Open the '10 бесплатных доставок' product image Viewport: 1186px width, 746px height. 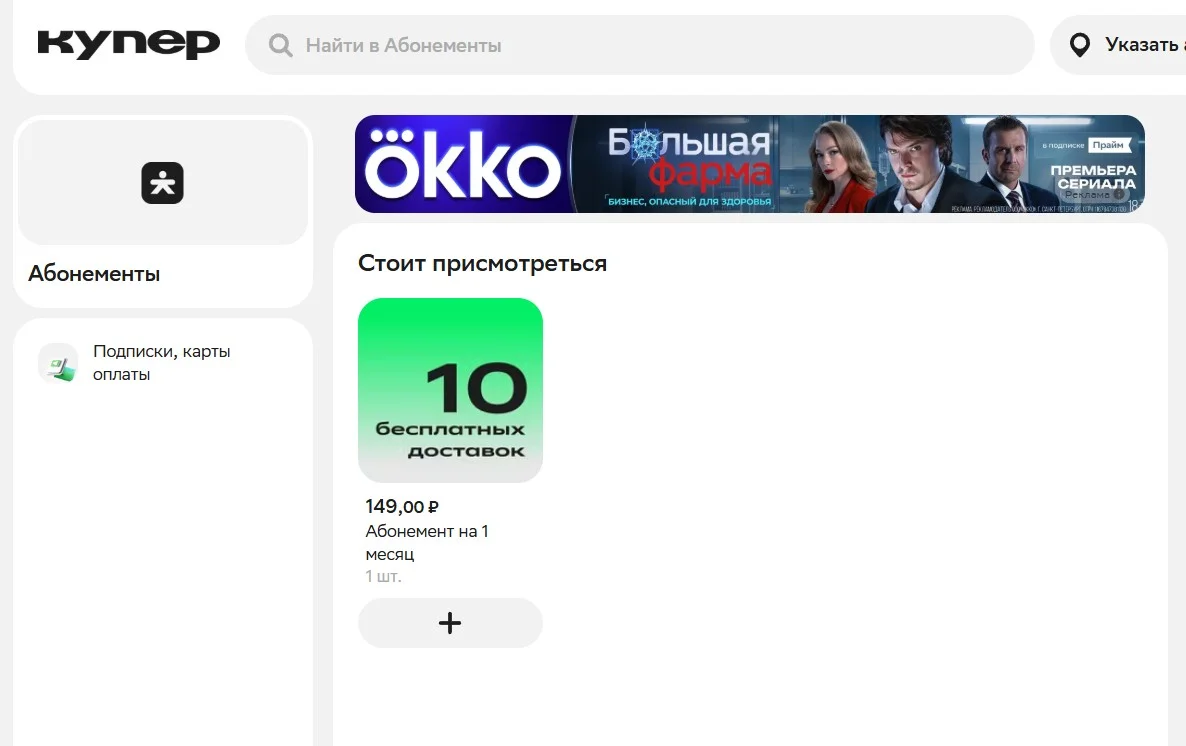click(x=450, y=390)
